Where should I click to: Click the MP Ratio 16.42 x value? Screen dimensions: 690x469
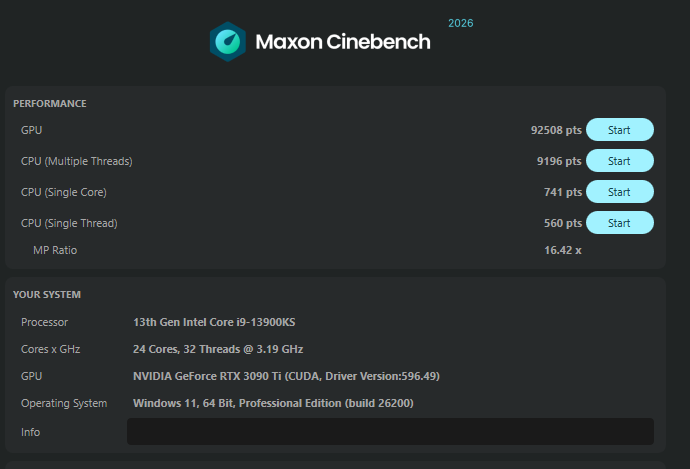pos(563,250)
